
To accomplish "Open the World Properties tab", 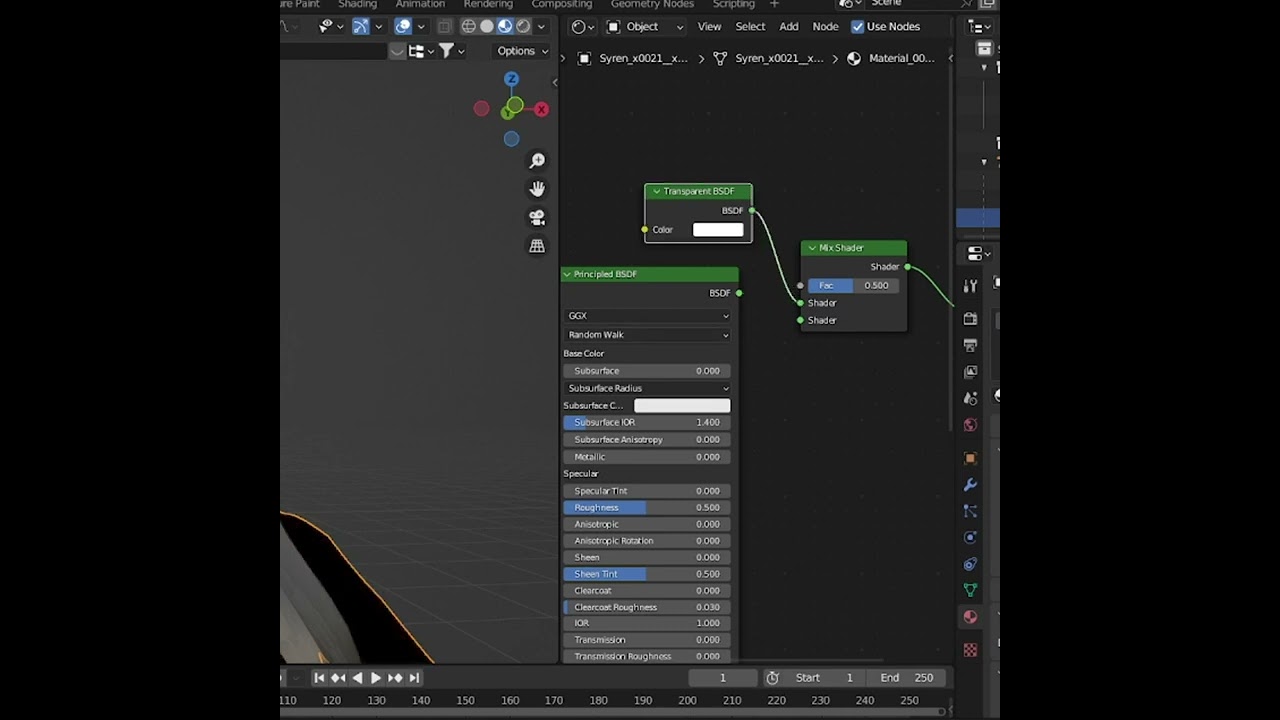I will tap(970, 425).
